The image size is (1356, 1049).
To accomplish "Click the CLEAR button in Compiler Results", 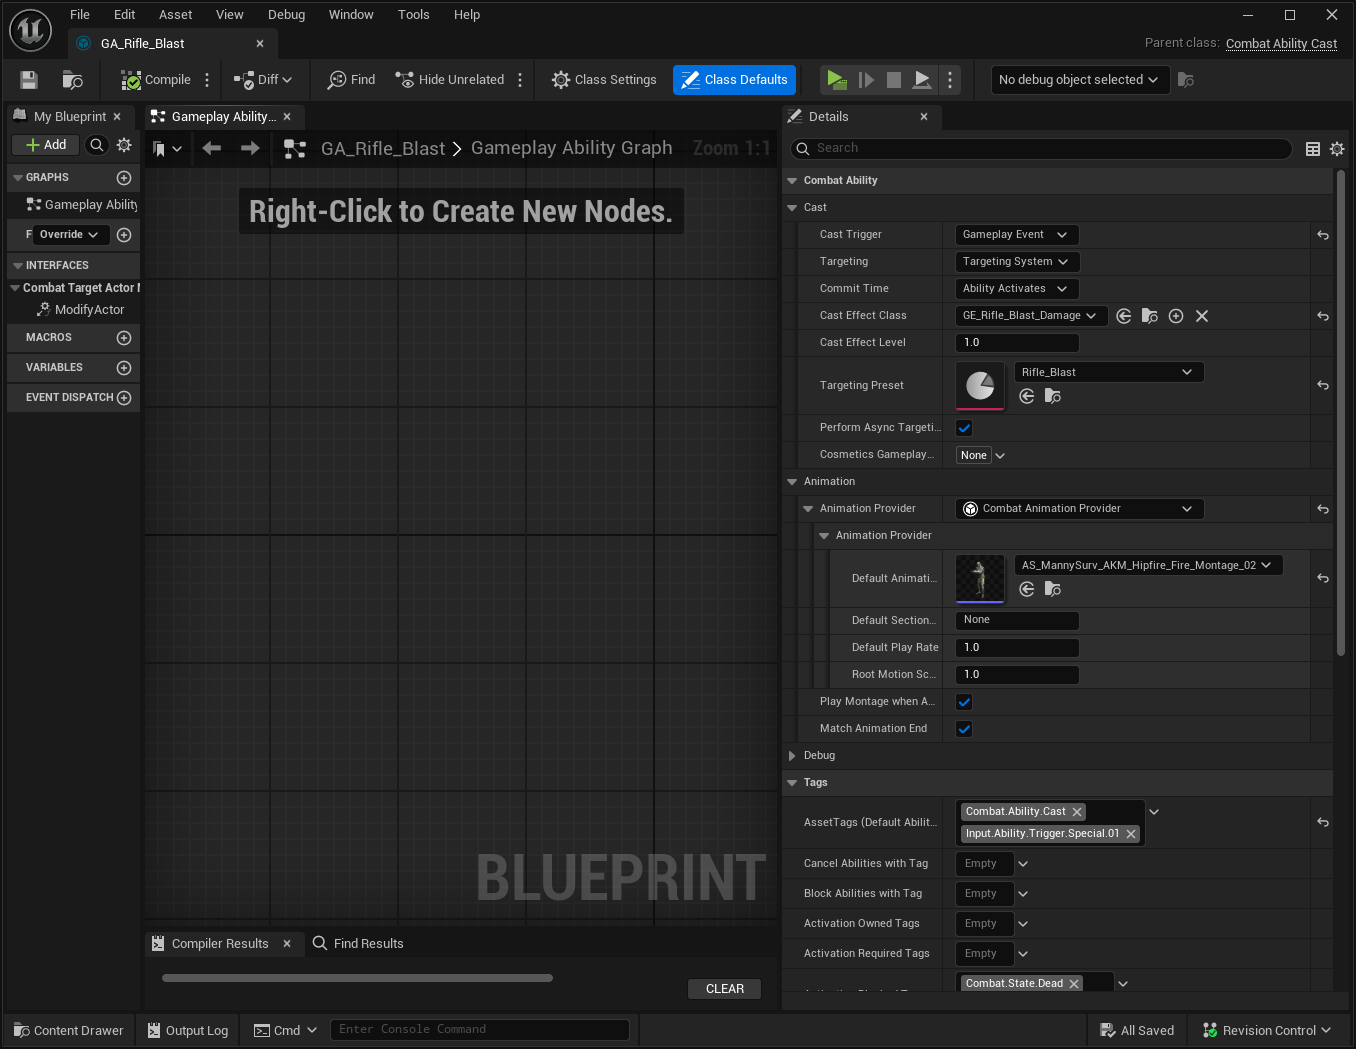I will [724, 989].
